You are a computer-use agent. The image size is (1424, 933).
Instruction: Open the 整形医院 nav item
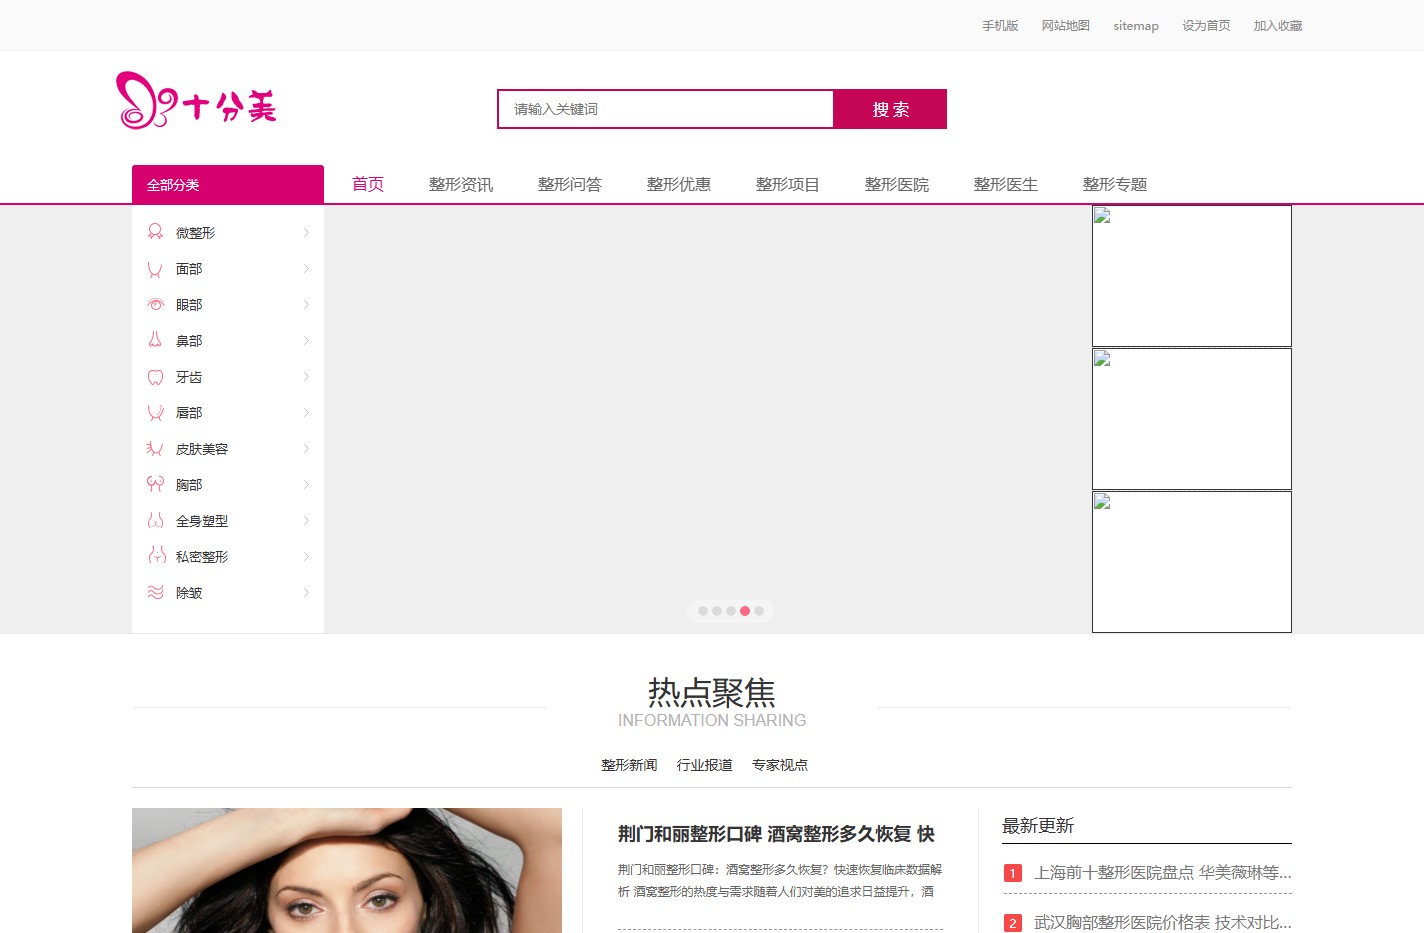[897, 184]
